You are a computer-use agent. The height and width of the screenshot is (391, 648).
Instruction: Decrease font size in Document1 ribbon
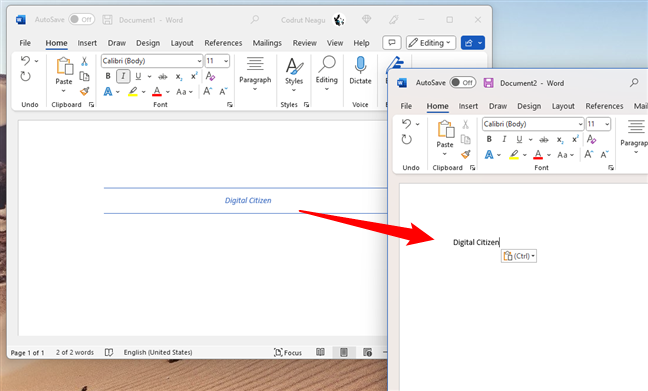(x=224, y=91)
